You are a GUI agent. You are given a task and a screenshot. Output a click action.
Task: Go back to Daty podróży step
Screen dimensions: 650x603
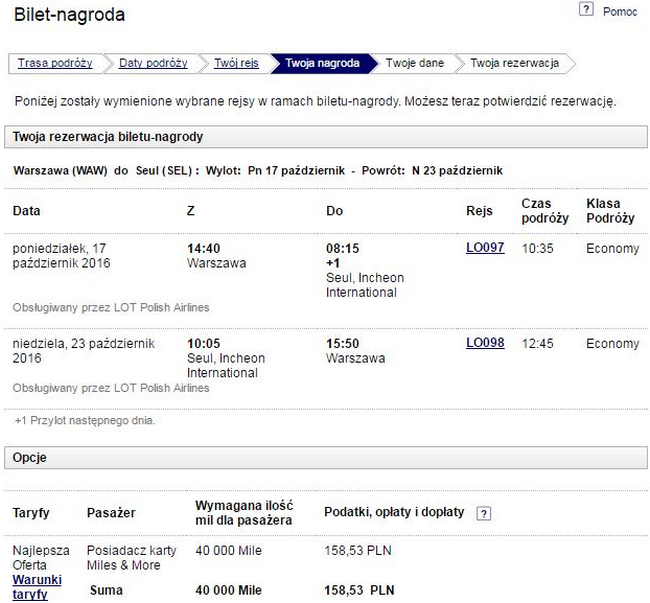coord(153,63)
